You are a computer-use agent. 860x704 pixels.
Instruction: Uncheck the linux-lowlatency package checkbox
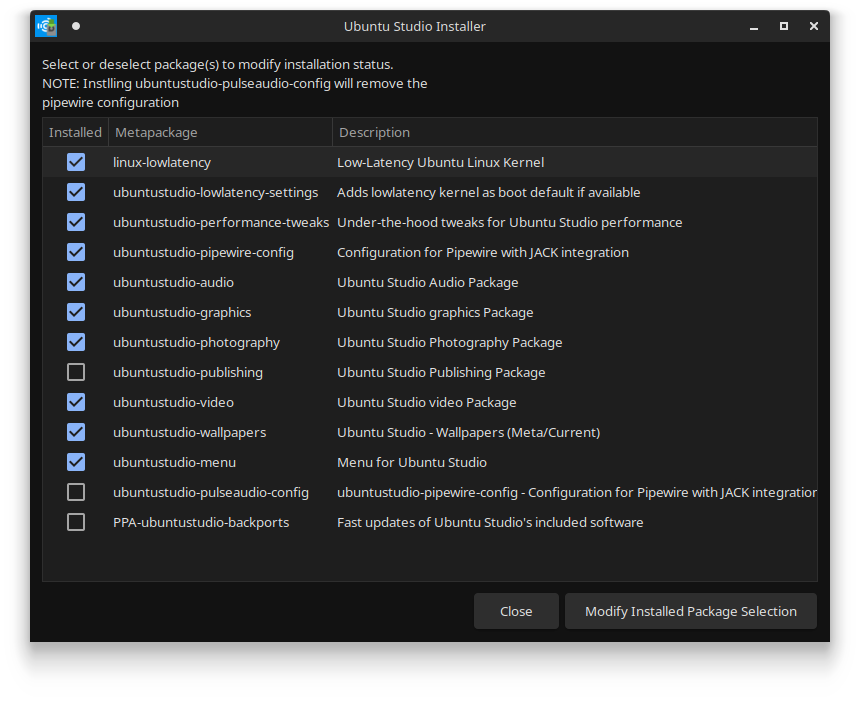click(76, 162)
